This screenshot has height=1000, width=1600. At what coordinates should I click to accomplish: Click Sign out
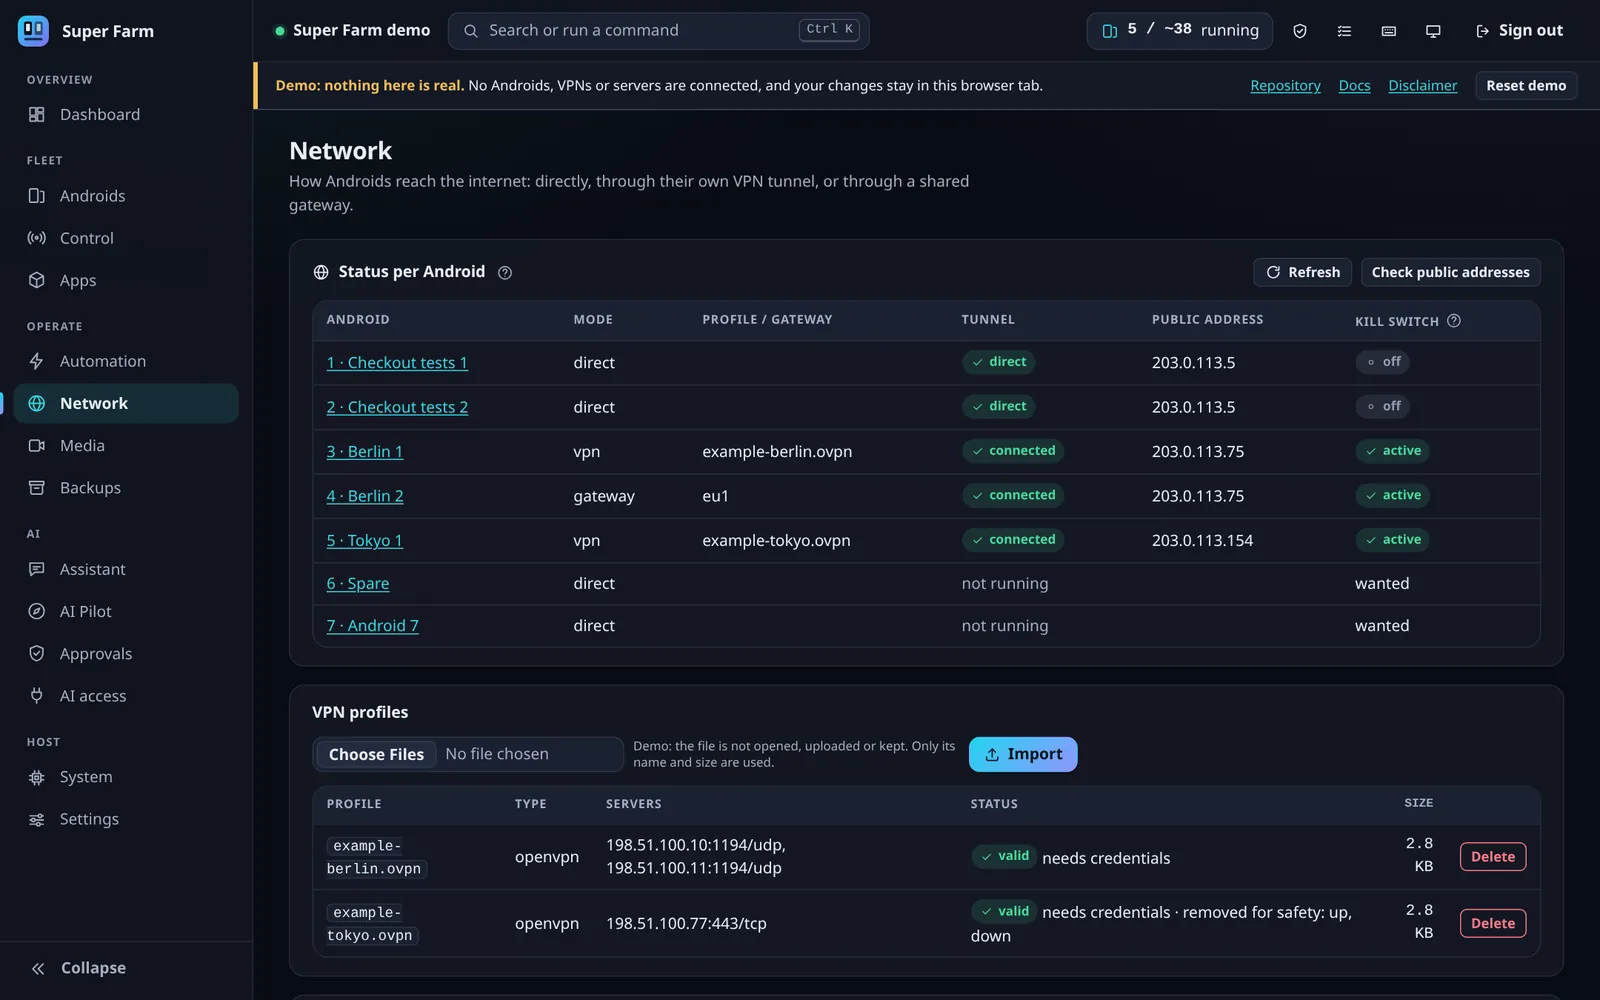pyautogui.click(x=1519, y=31)
